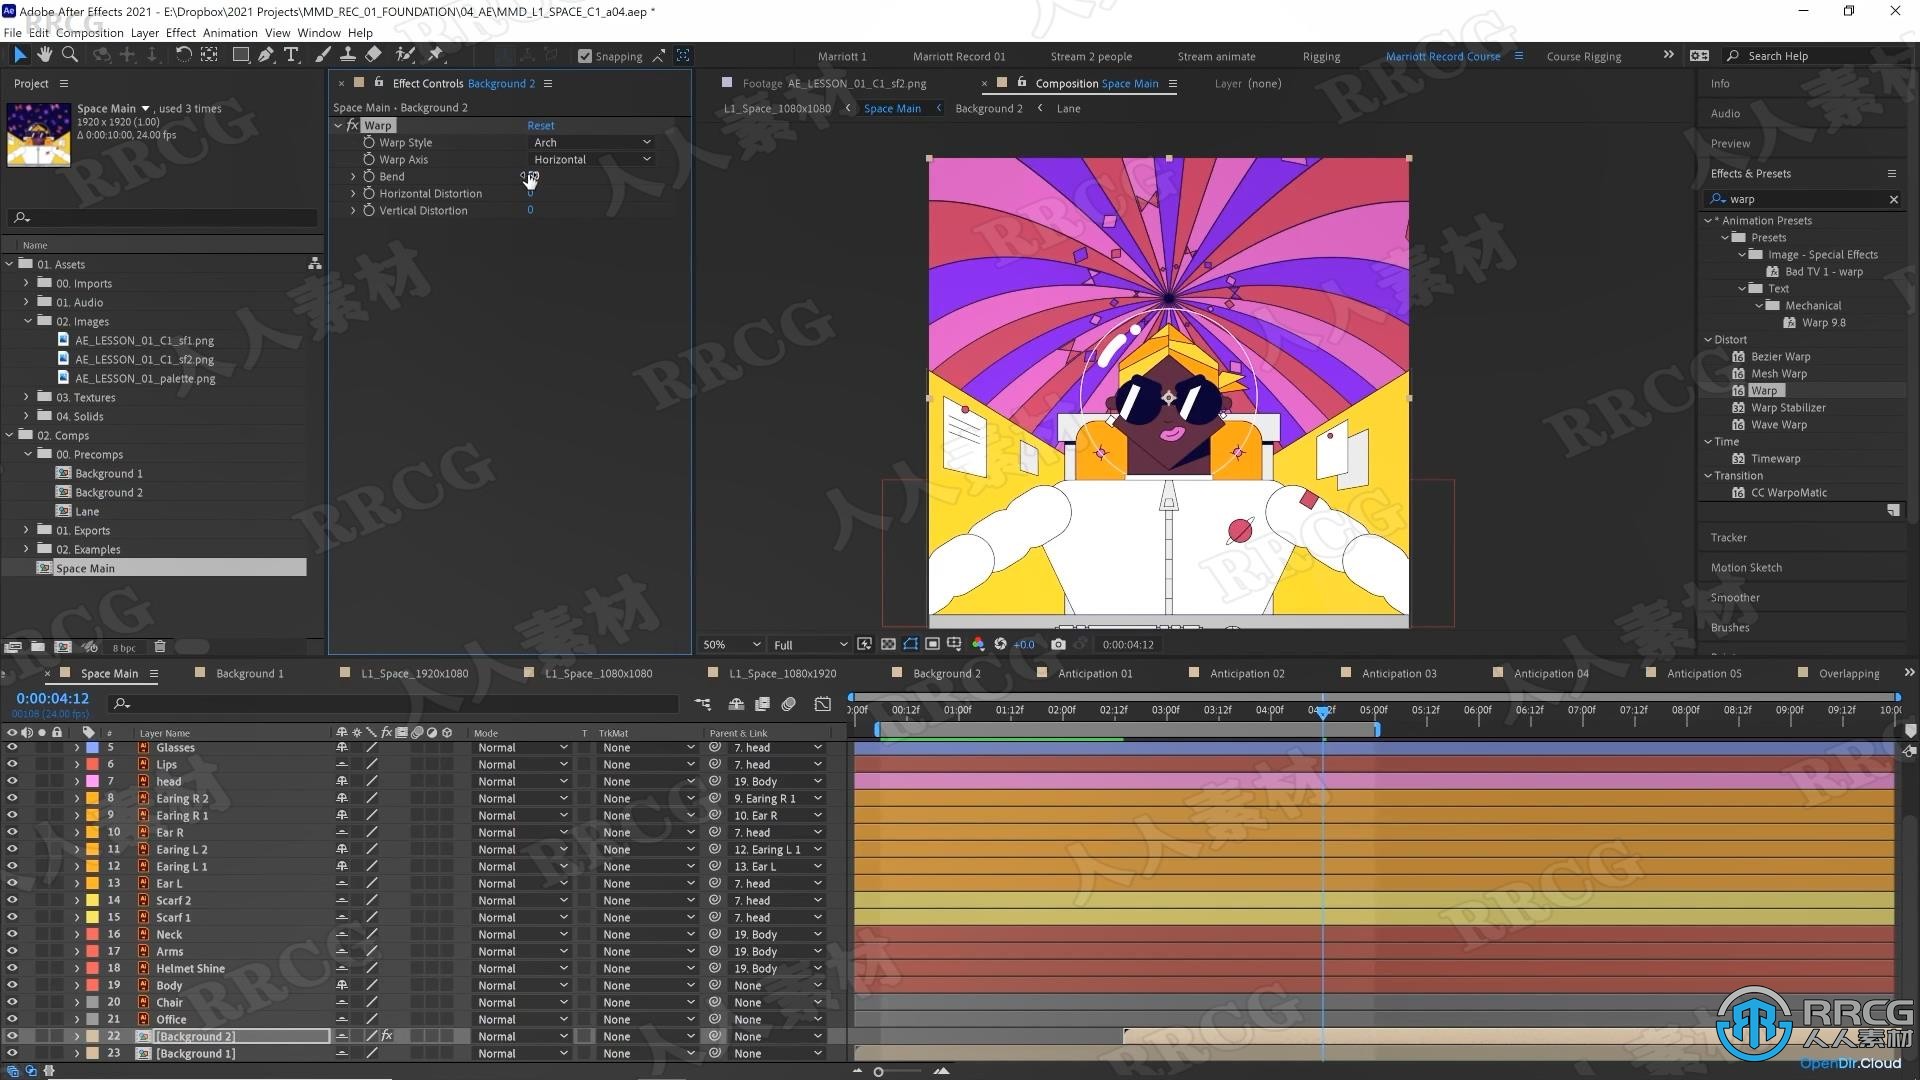Screen dimensions: 1920x1080
Task: Select the Rigging workspace tab
Action: click(x=1321, y=56)
